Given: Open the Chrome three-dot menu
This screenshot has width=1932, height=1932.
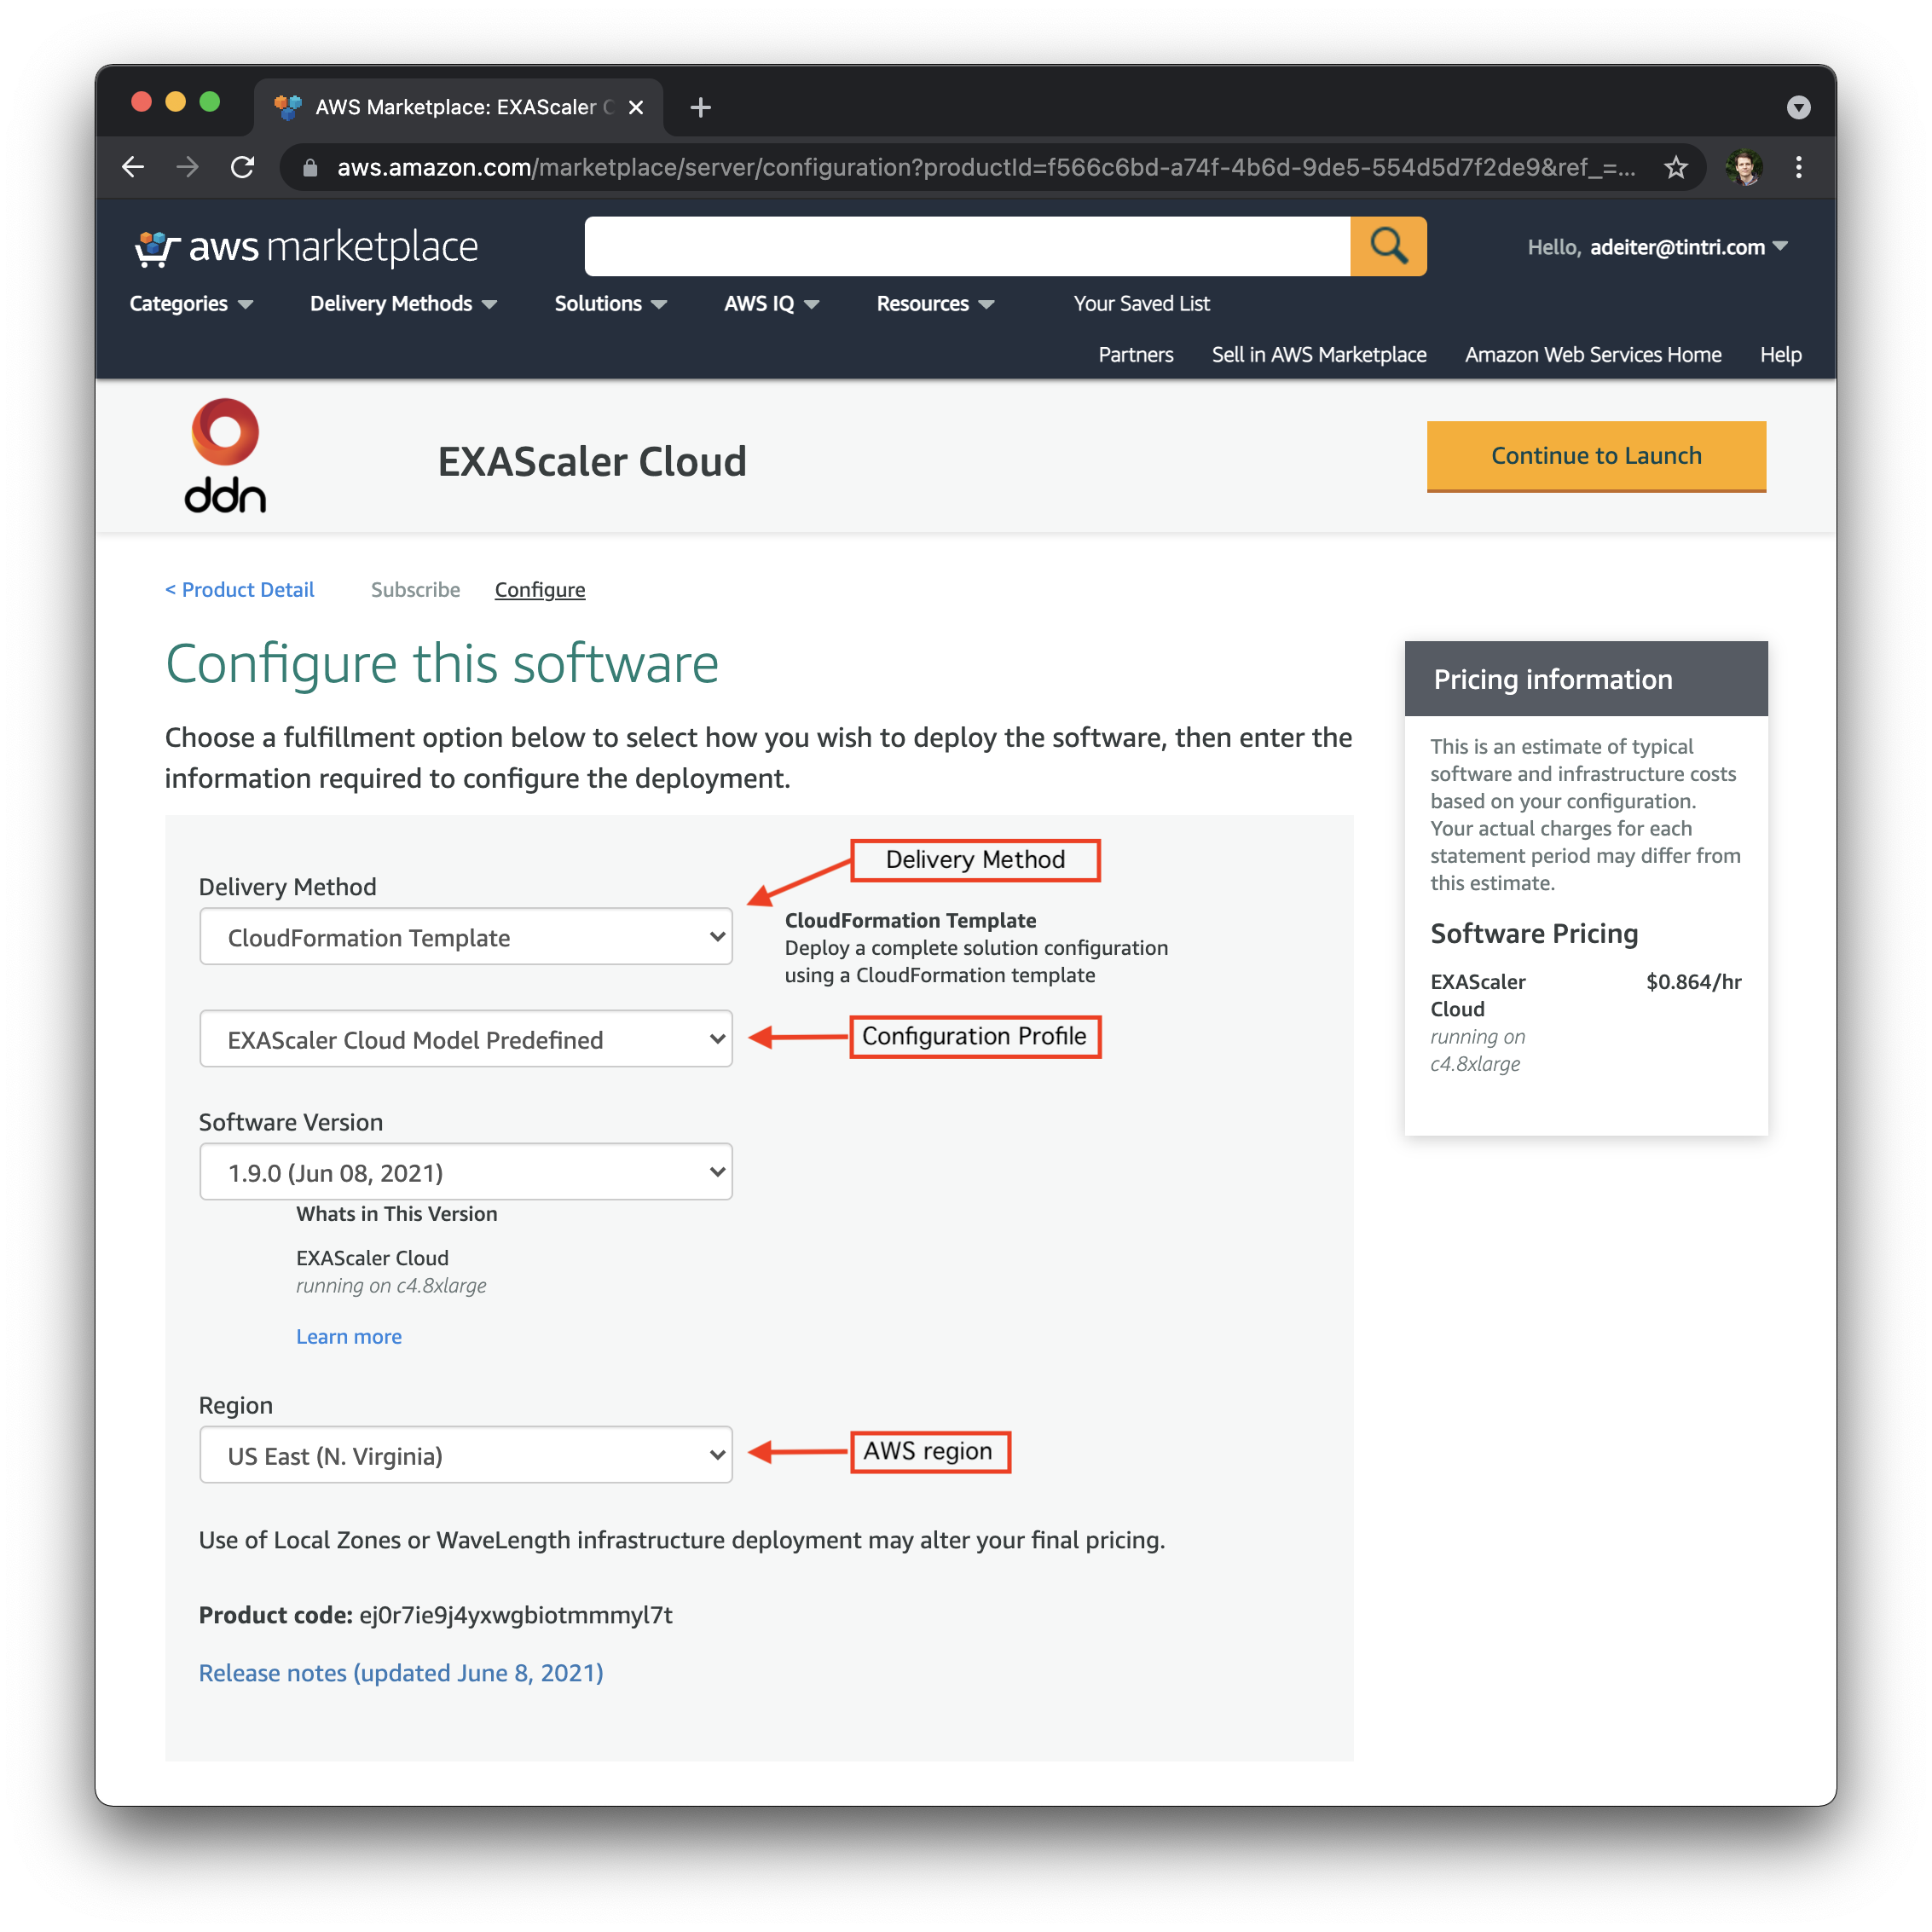Looking at the screenshot, I should tap(1798, 167).
